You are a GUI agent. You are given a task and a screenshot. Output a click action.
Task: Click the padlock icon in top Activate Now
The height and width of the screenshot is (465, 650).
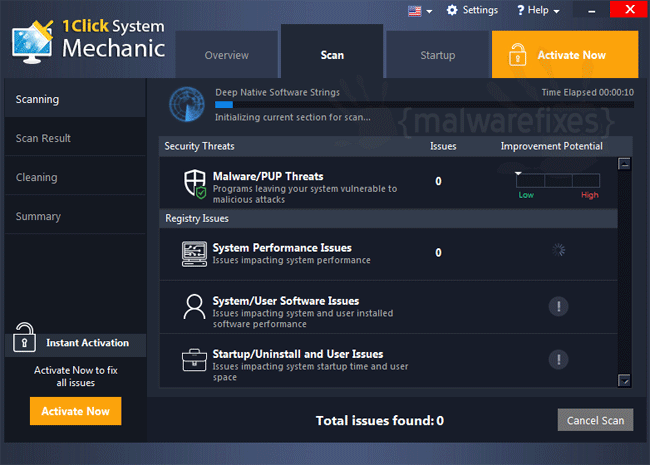pyautogui.click(x=517, y=55)
